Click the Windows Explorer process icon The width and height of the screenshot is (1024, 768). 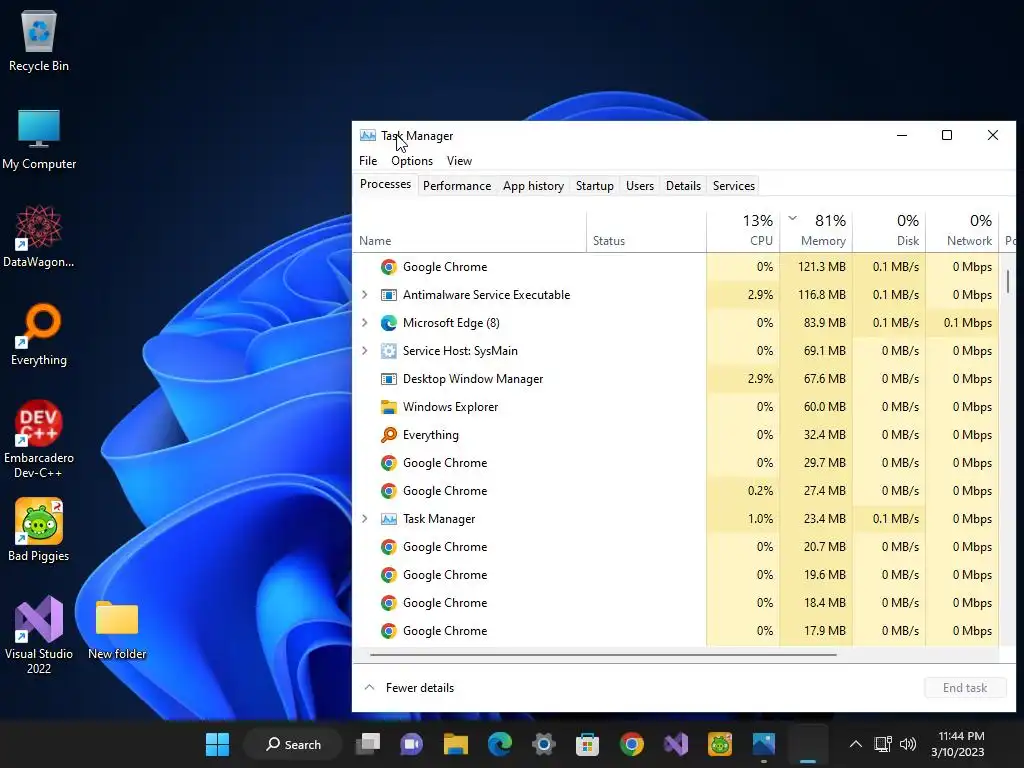(389, 407)
